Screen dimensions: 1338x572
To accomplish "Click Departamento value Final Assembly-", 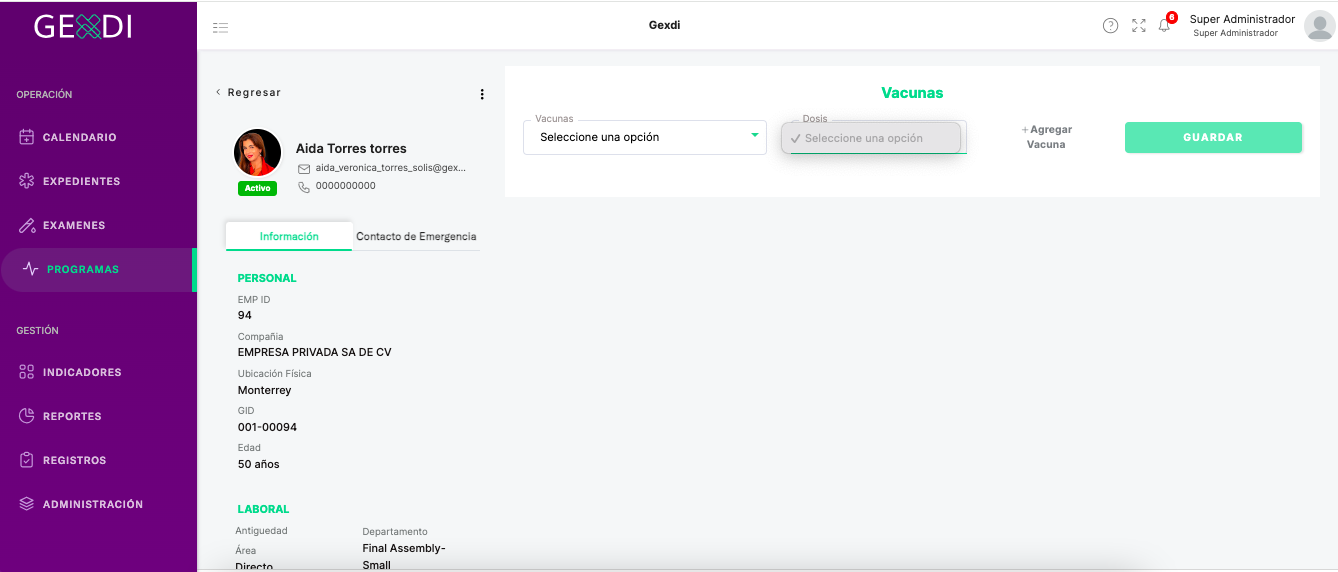I will tap(404, 548).
